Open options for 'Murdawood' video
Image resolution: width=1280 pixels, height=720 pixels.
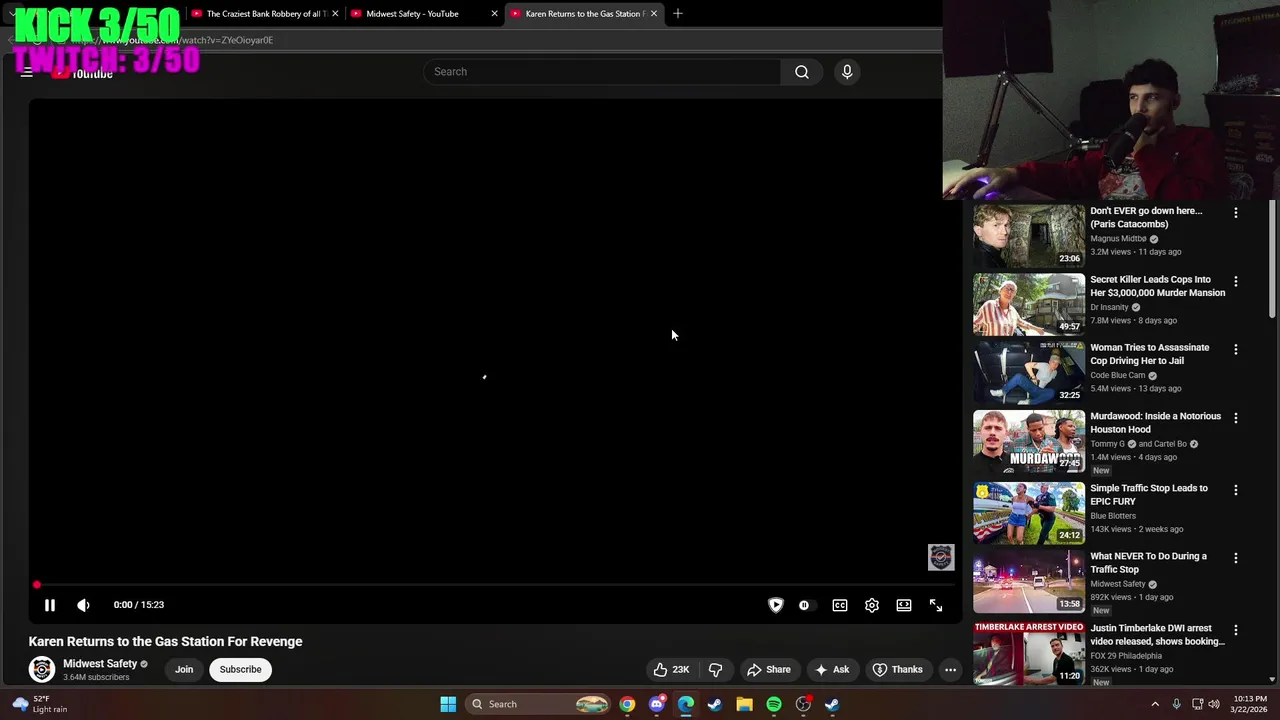tap(1236, 418)
